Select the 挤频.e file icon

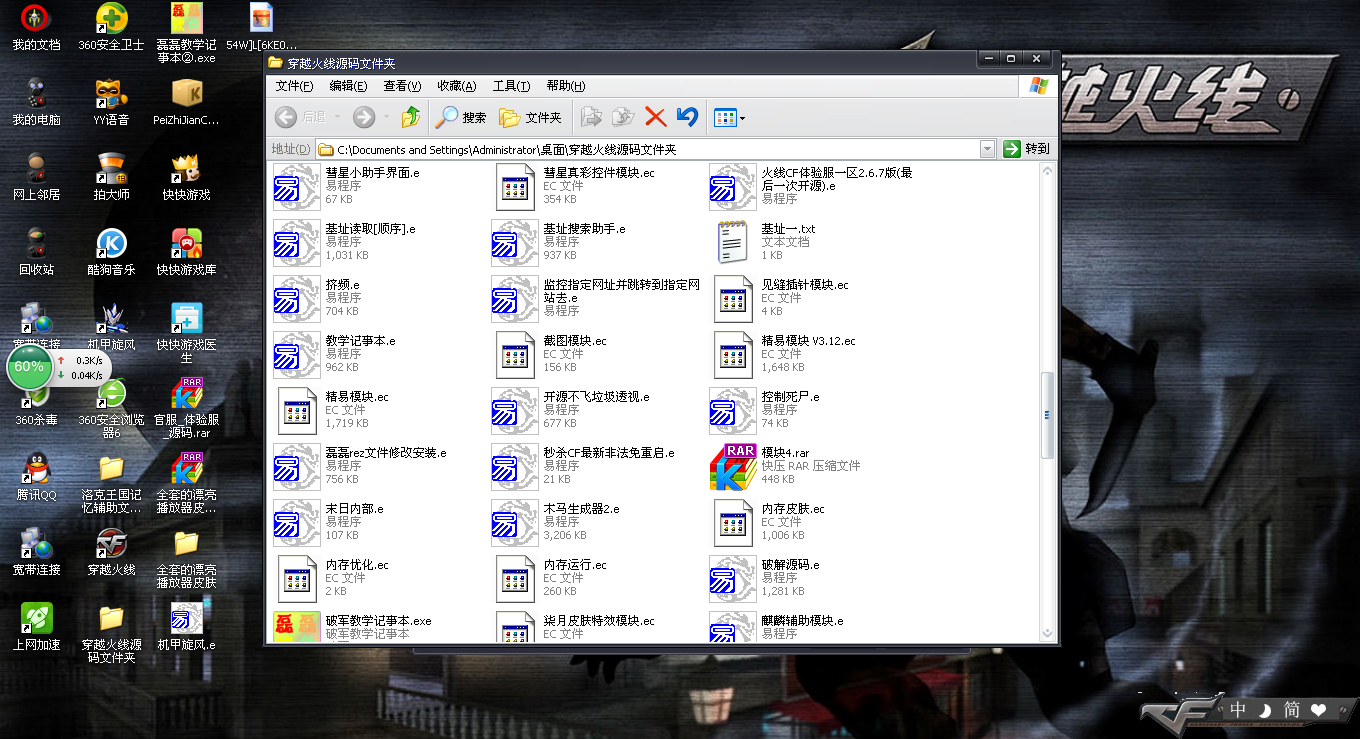pyautogui.click(x=297, y=298)
